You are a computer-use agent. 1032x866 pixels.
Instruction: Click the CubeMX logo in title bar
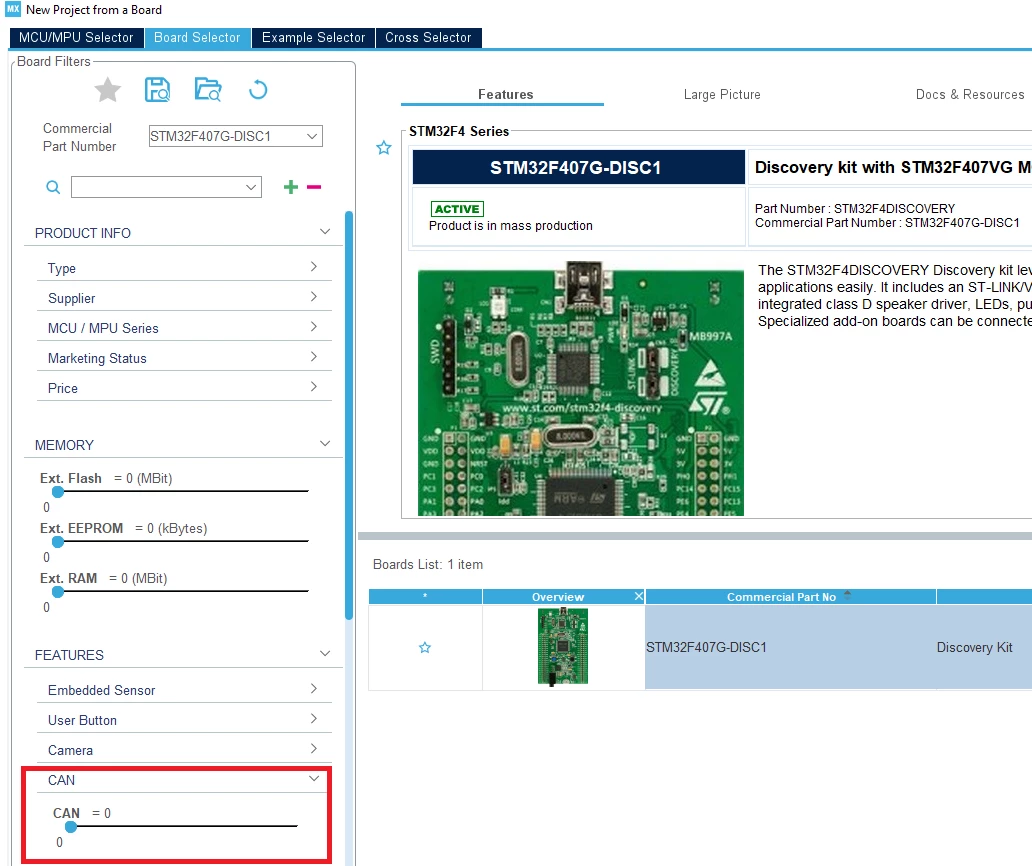click(x=13, y=9)
